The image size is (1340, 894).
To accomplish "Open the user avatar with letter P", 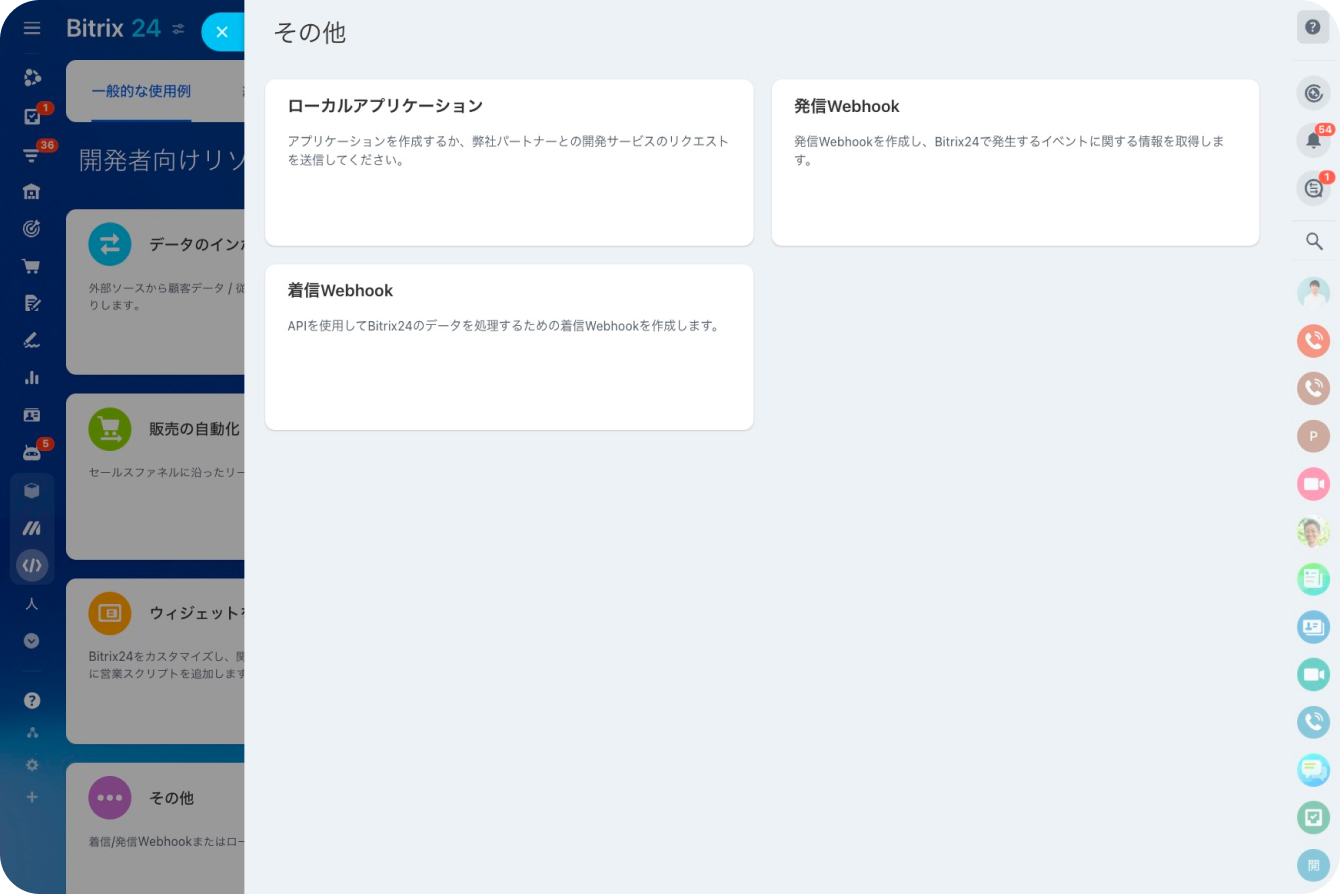I will tap(1312, 436).
